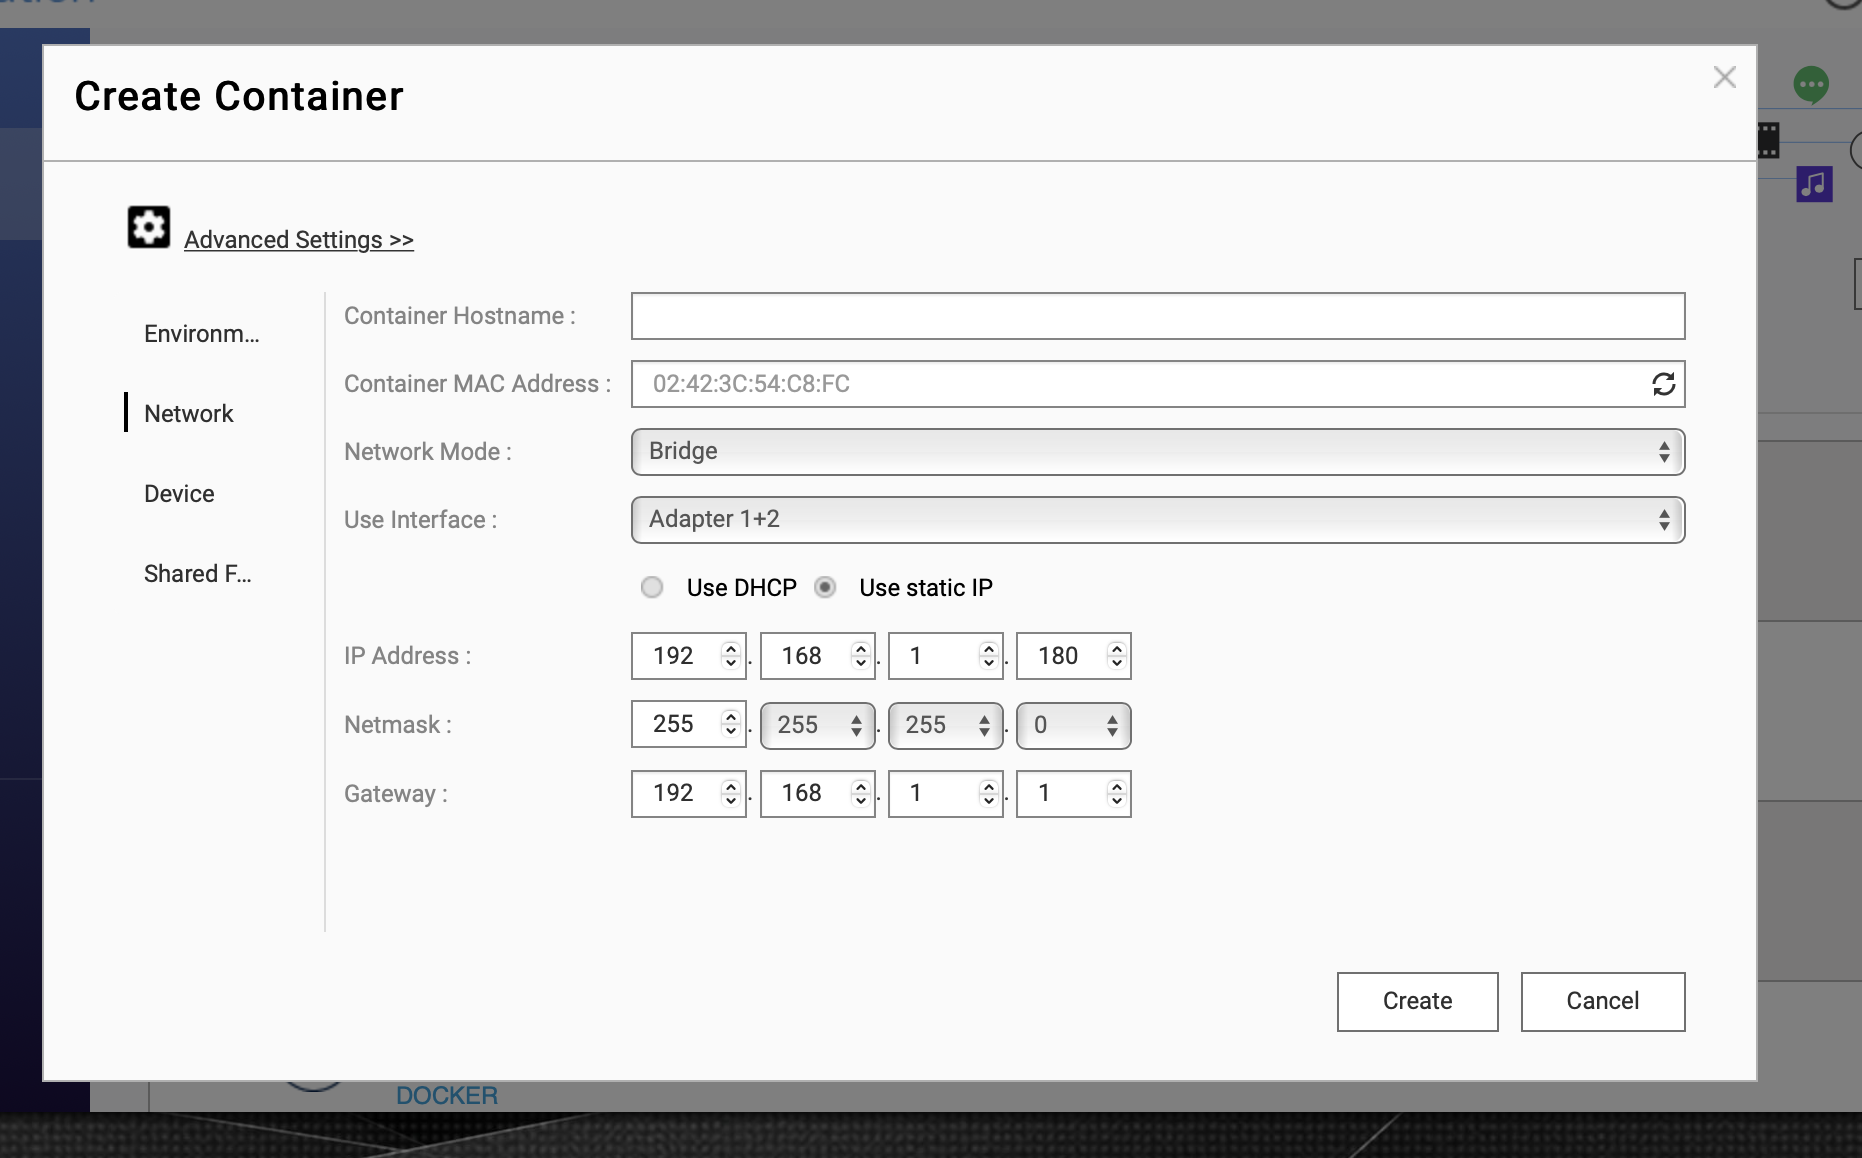Click the Use Interface label

tap(421, 520)
